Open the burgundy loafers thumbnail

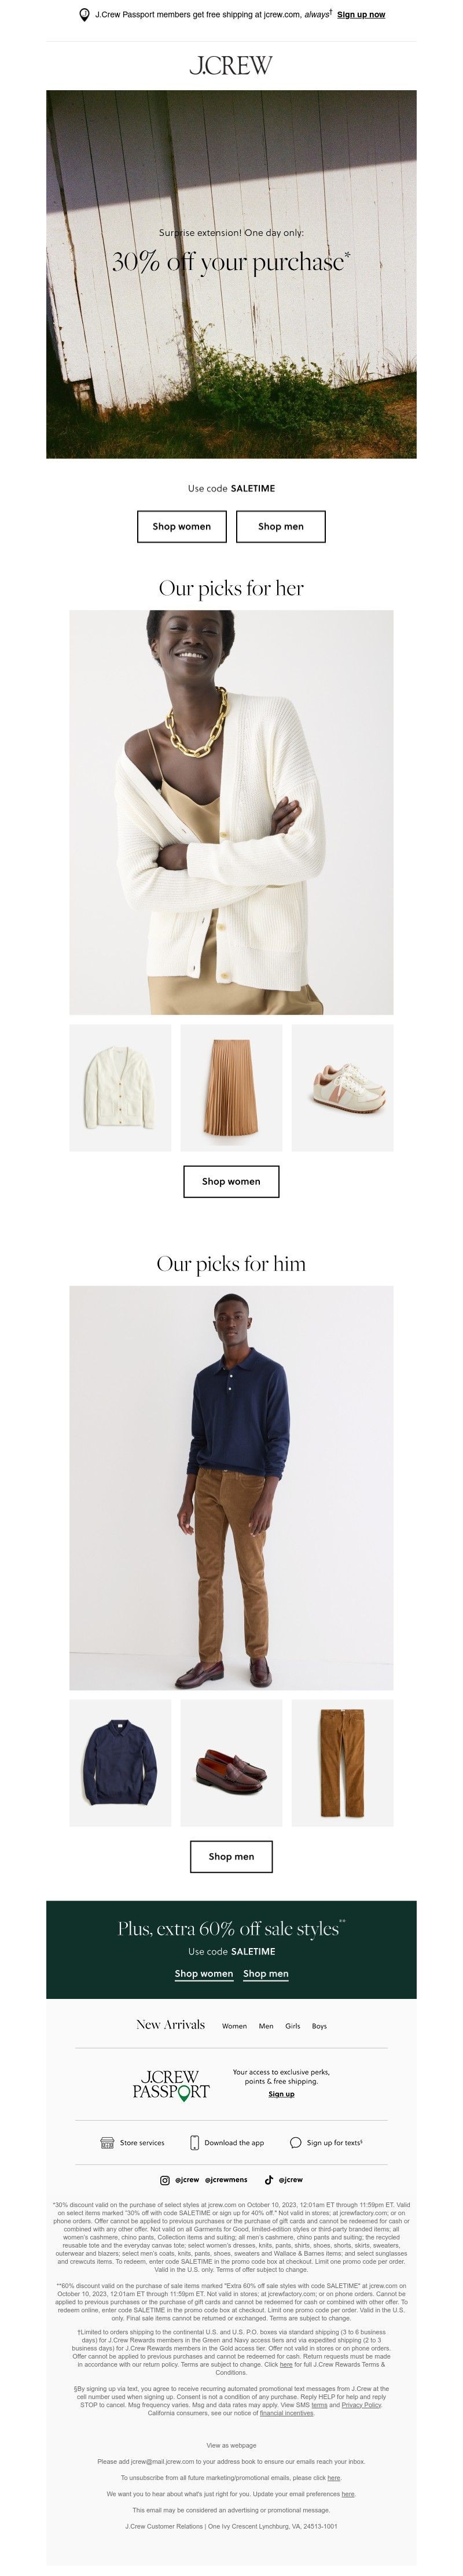(x=231, y=1763)
